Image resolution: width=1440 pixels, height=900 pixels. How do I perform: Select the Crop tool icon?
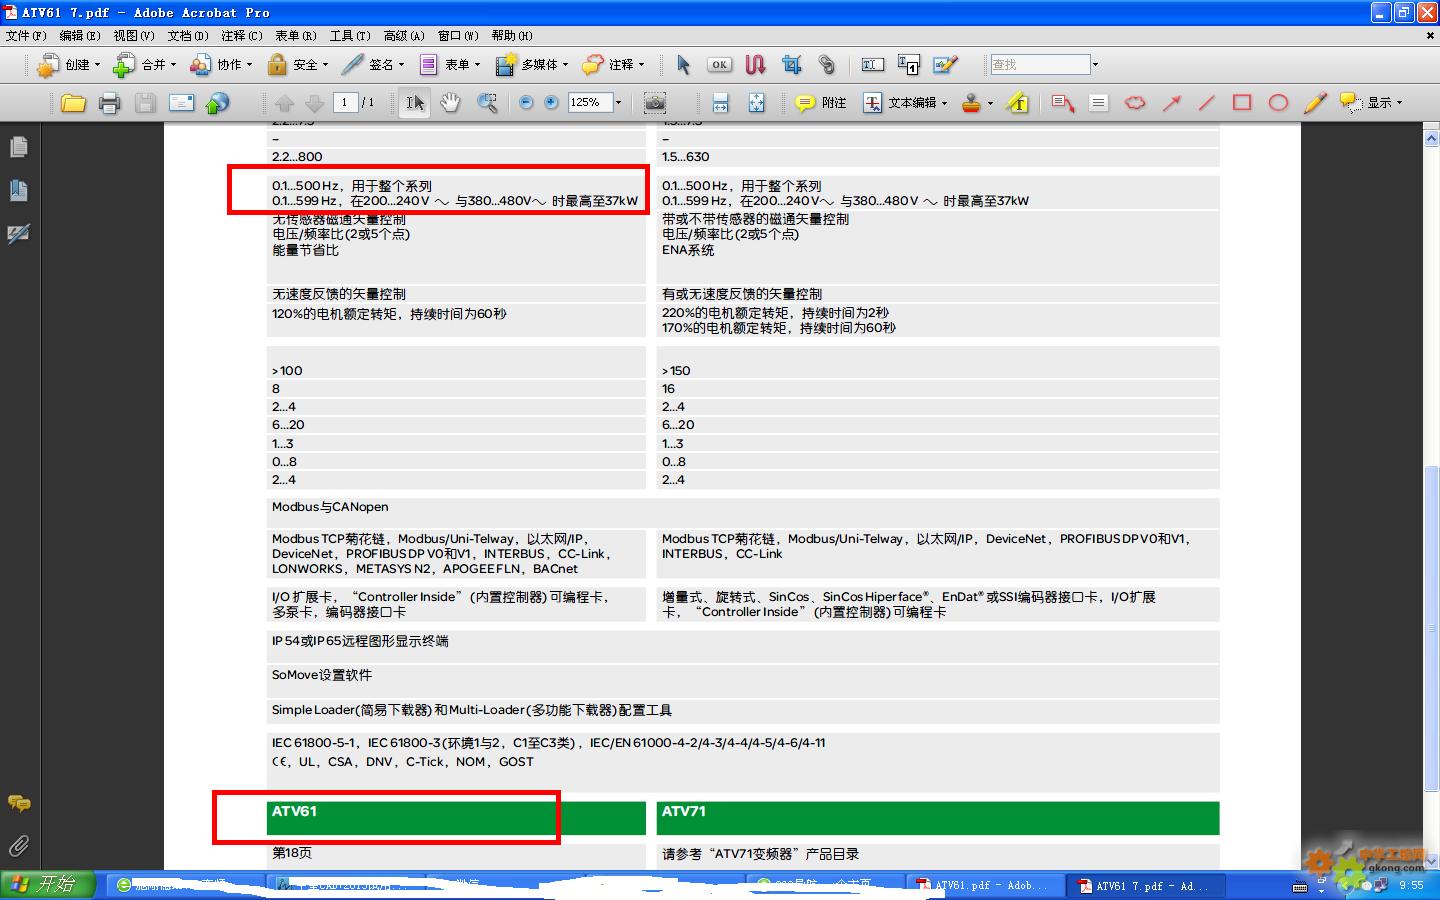[x=792, y=65]
